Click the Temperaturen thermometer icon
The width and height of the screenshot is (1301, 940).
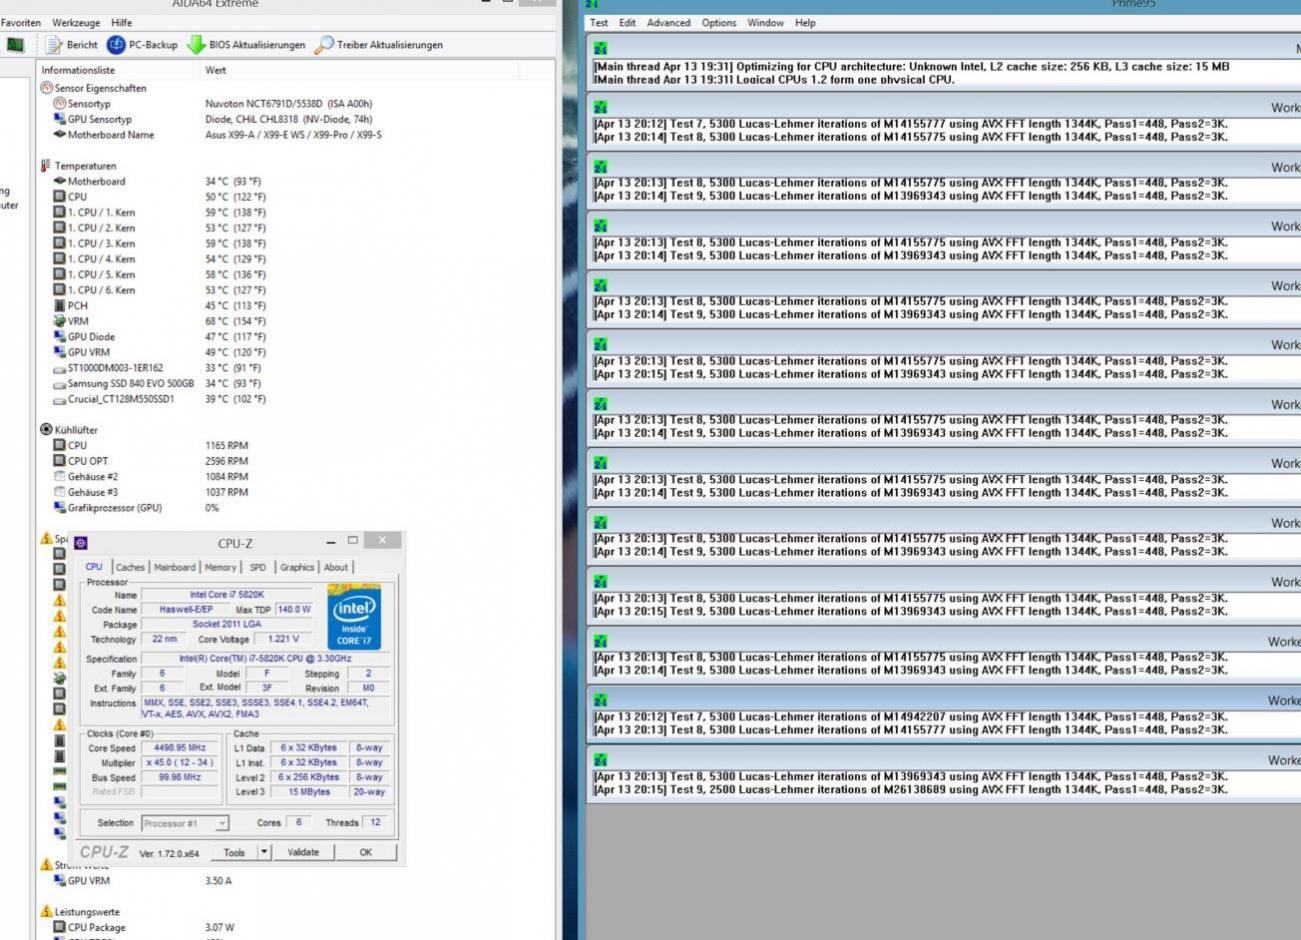point(46,166)
